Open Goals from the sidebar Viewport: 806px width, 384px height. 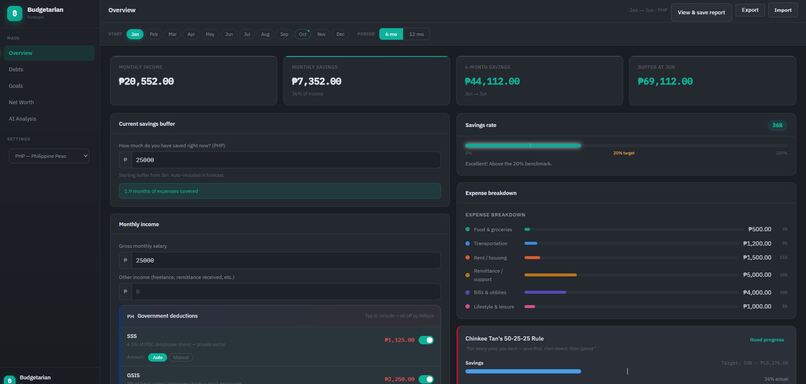click(x=49, y=86)
